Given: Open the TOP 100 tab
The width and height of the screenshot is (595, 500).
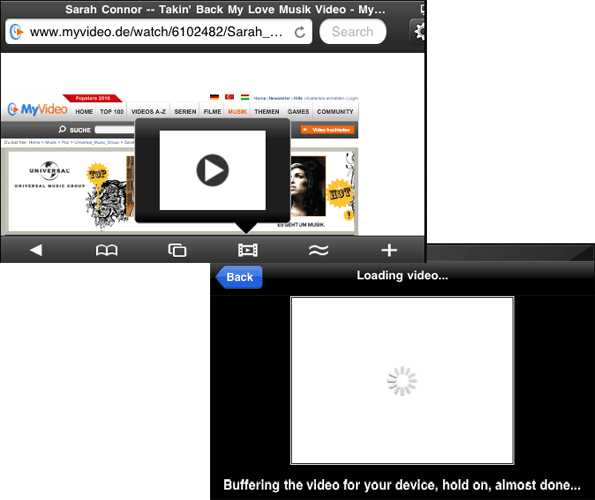Looking at the screenshot, I should (x=112, y=112).
